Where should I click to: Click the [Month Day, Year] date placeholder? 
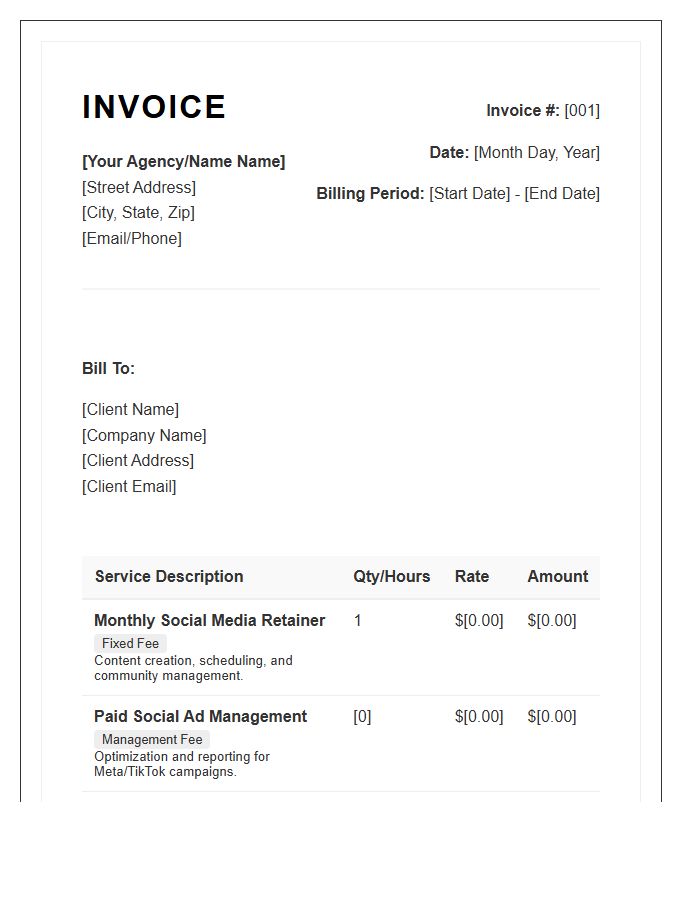click(536, 153)
